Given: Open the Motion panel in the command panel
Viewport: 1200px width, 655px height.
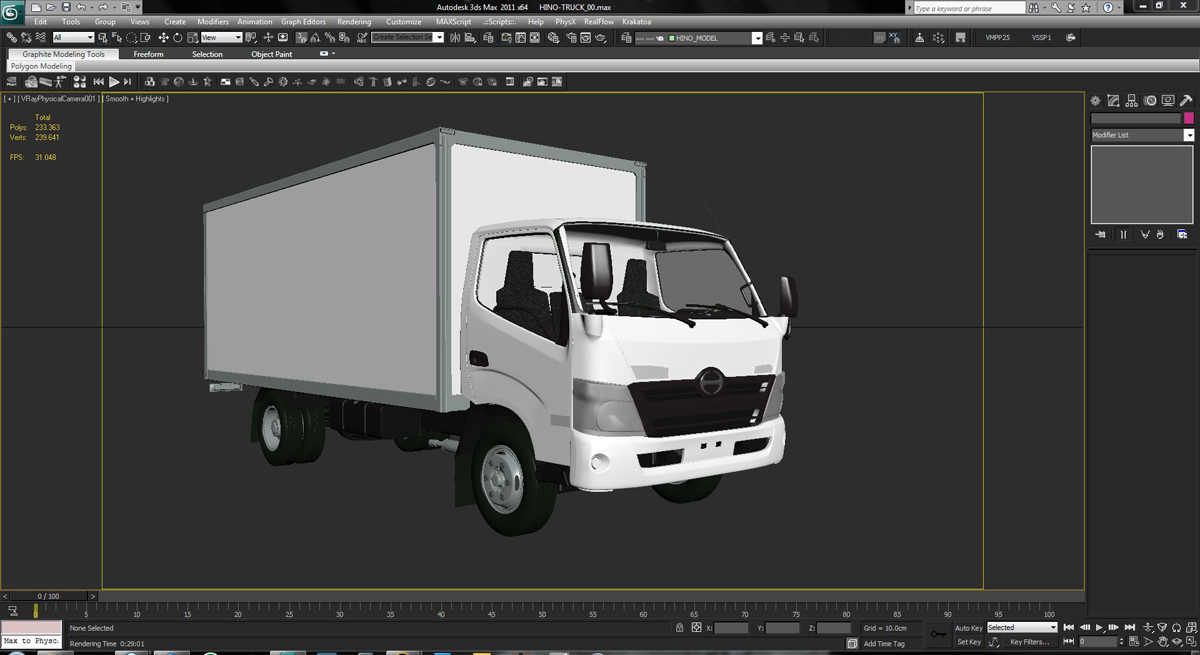Looking at the screenshot, I should (x=1150, y=100).
